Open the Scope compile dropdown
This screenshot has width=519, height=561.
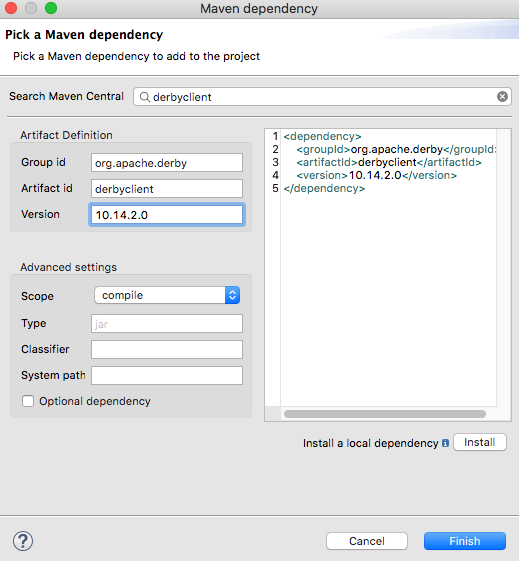[x=167, y=295]
